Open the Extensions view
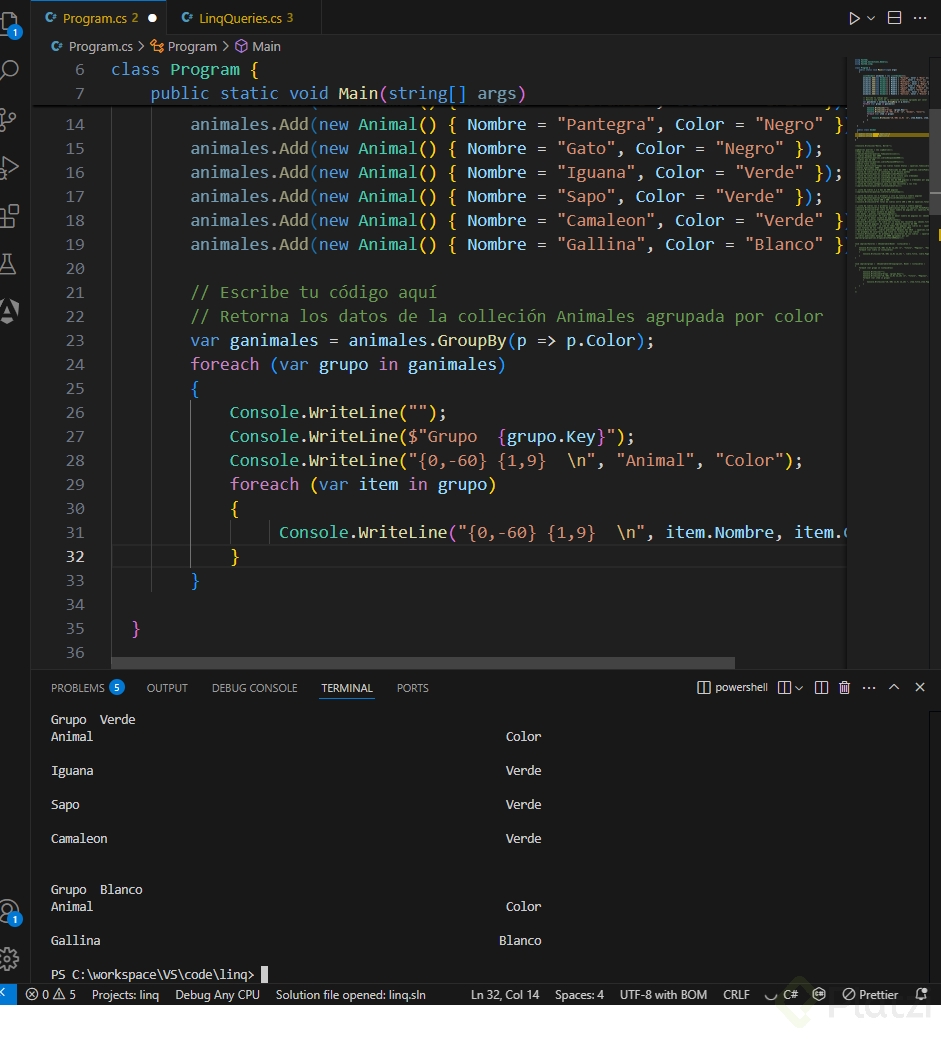The image size is (941, 1039). tap(10, 214)
